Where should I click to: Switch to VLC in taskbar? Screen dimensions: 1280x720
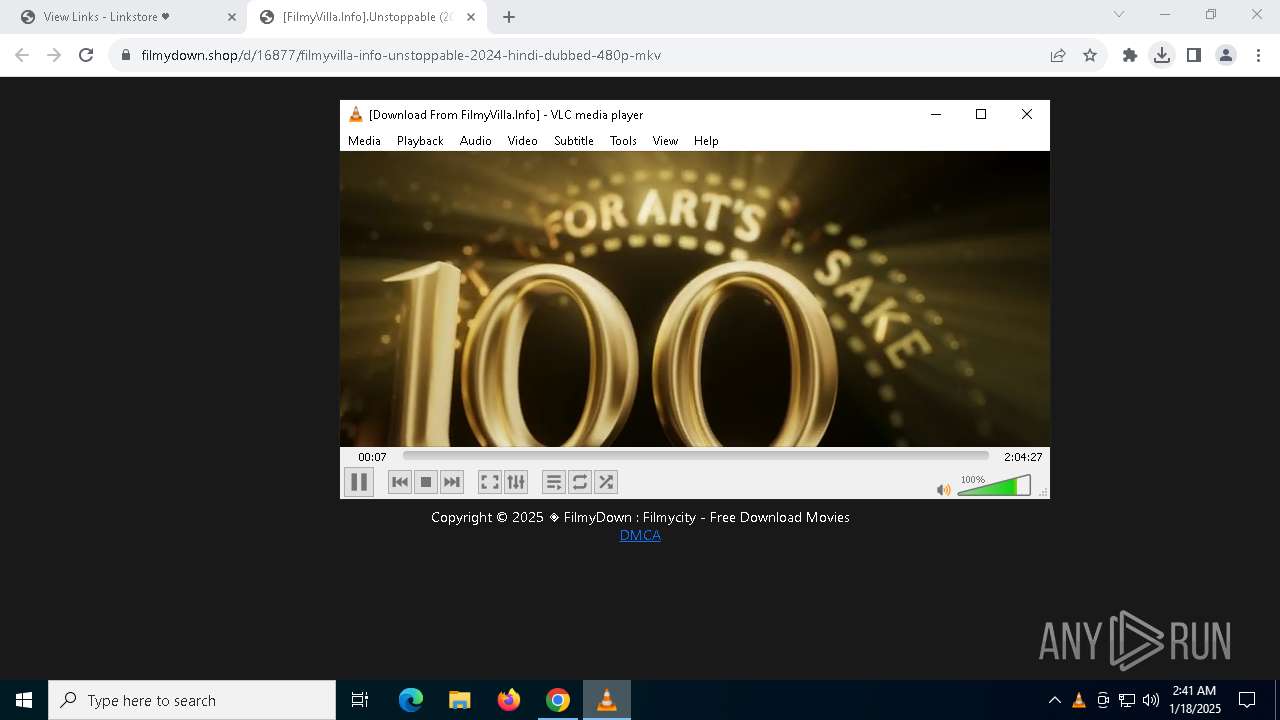pyautogui.click(x=607, y=700)
